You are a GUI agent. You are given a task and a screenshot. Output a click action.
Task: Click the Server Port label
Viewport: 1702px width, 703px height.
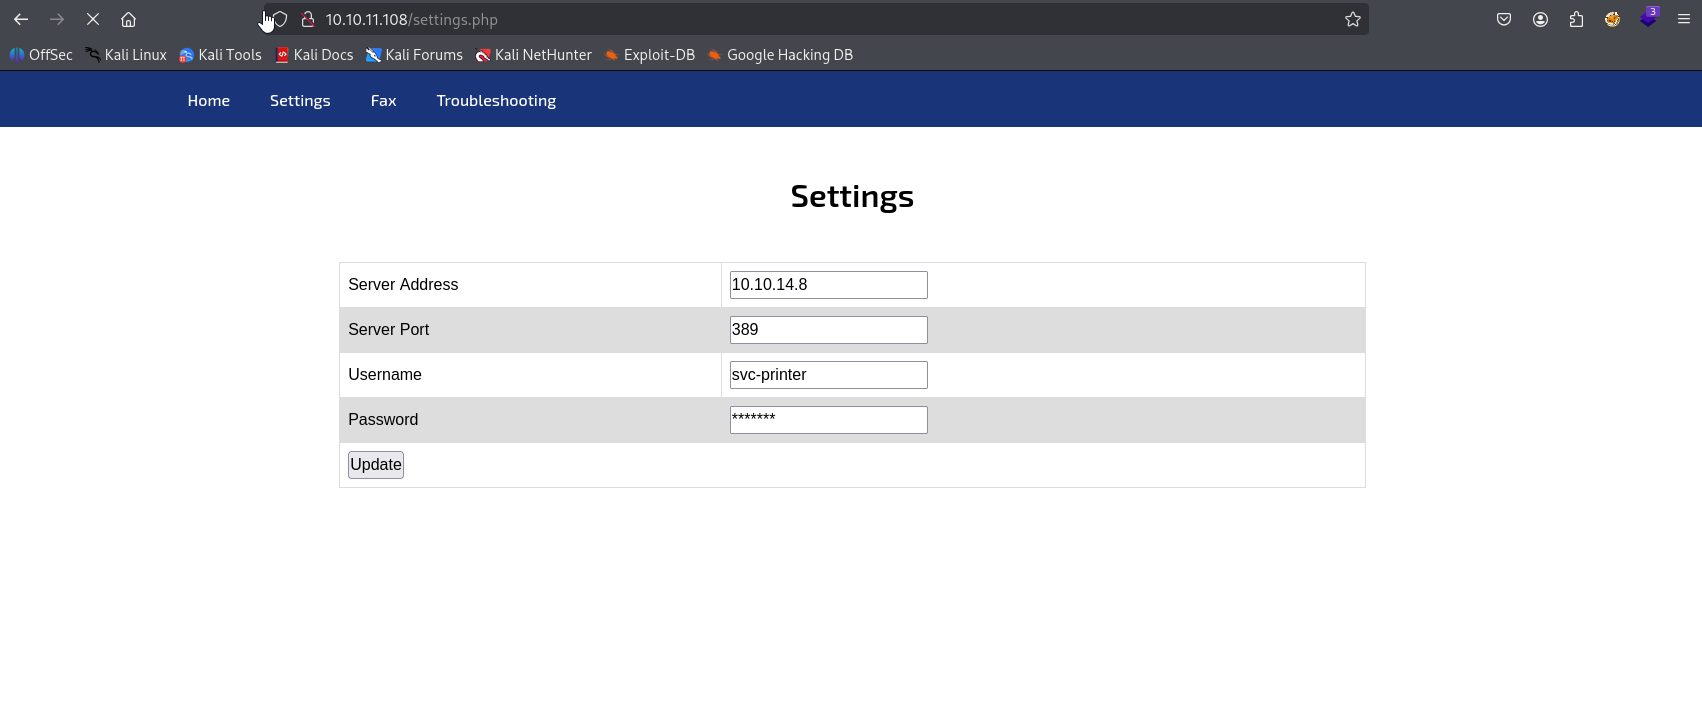[x=388, y=330]
